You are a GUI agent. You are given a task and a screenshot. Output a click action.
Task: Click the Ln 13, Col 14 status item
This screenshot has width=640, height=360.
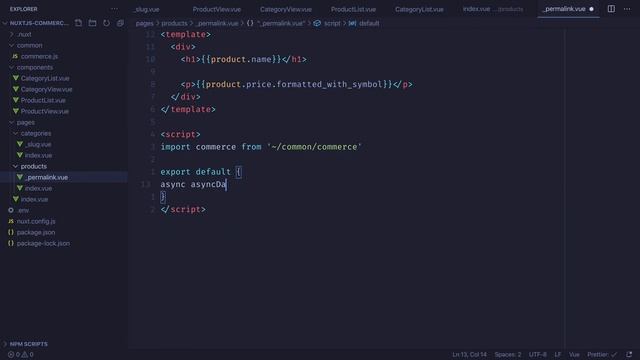(469, 355)
